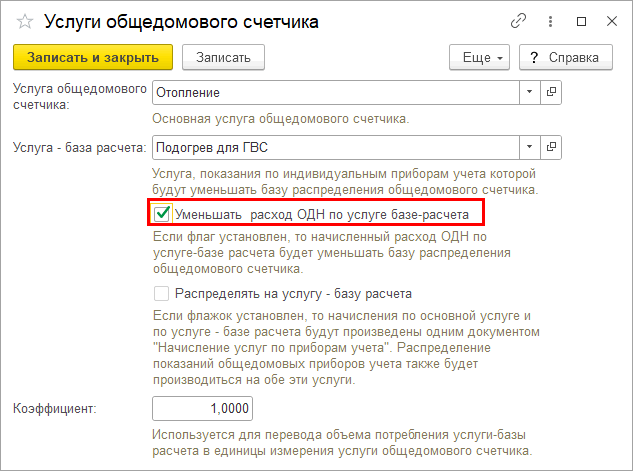Enable Распределять на услугу - базу расчета checkbox
This screenshot has height=471, width=633.
[x=161, y=293]
